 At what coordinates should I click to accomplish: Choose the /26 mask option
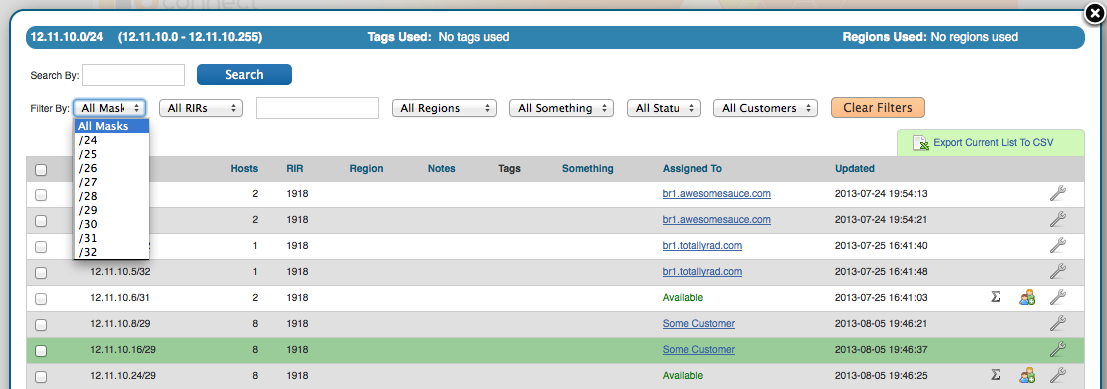pyautogui.click(x=112, y=168)
